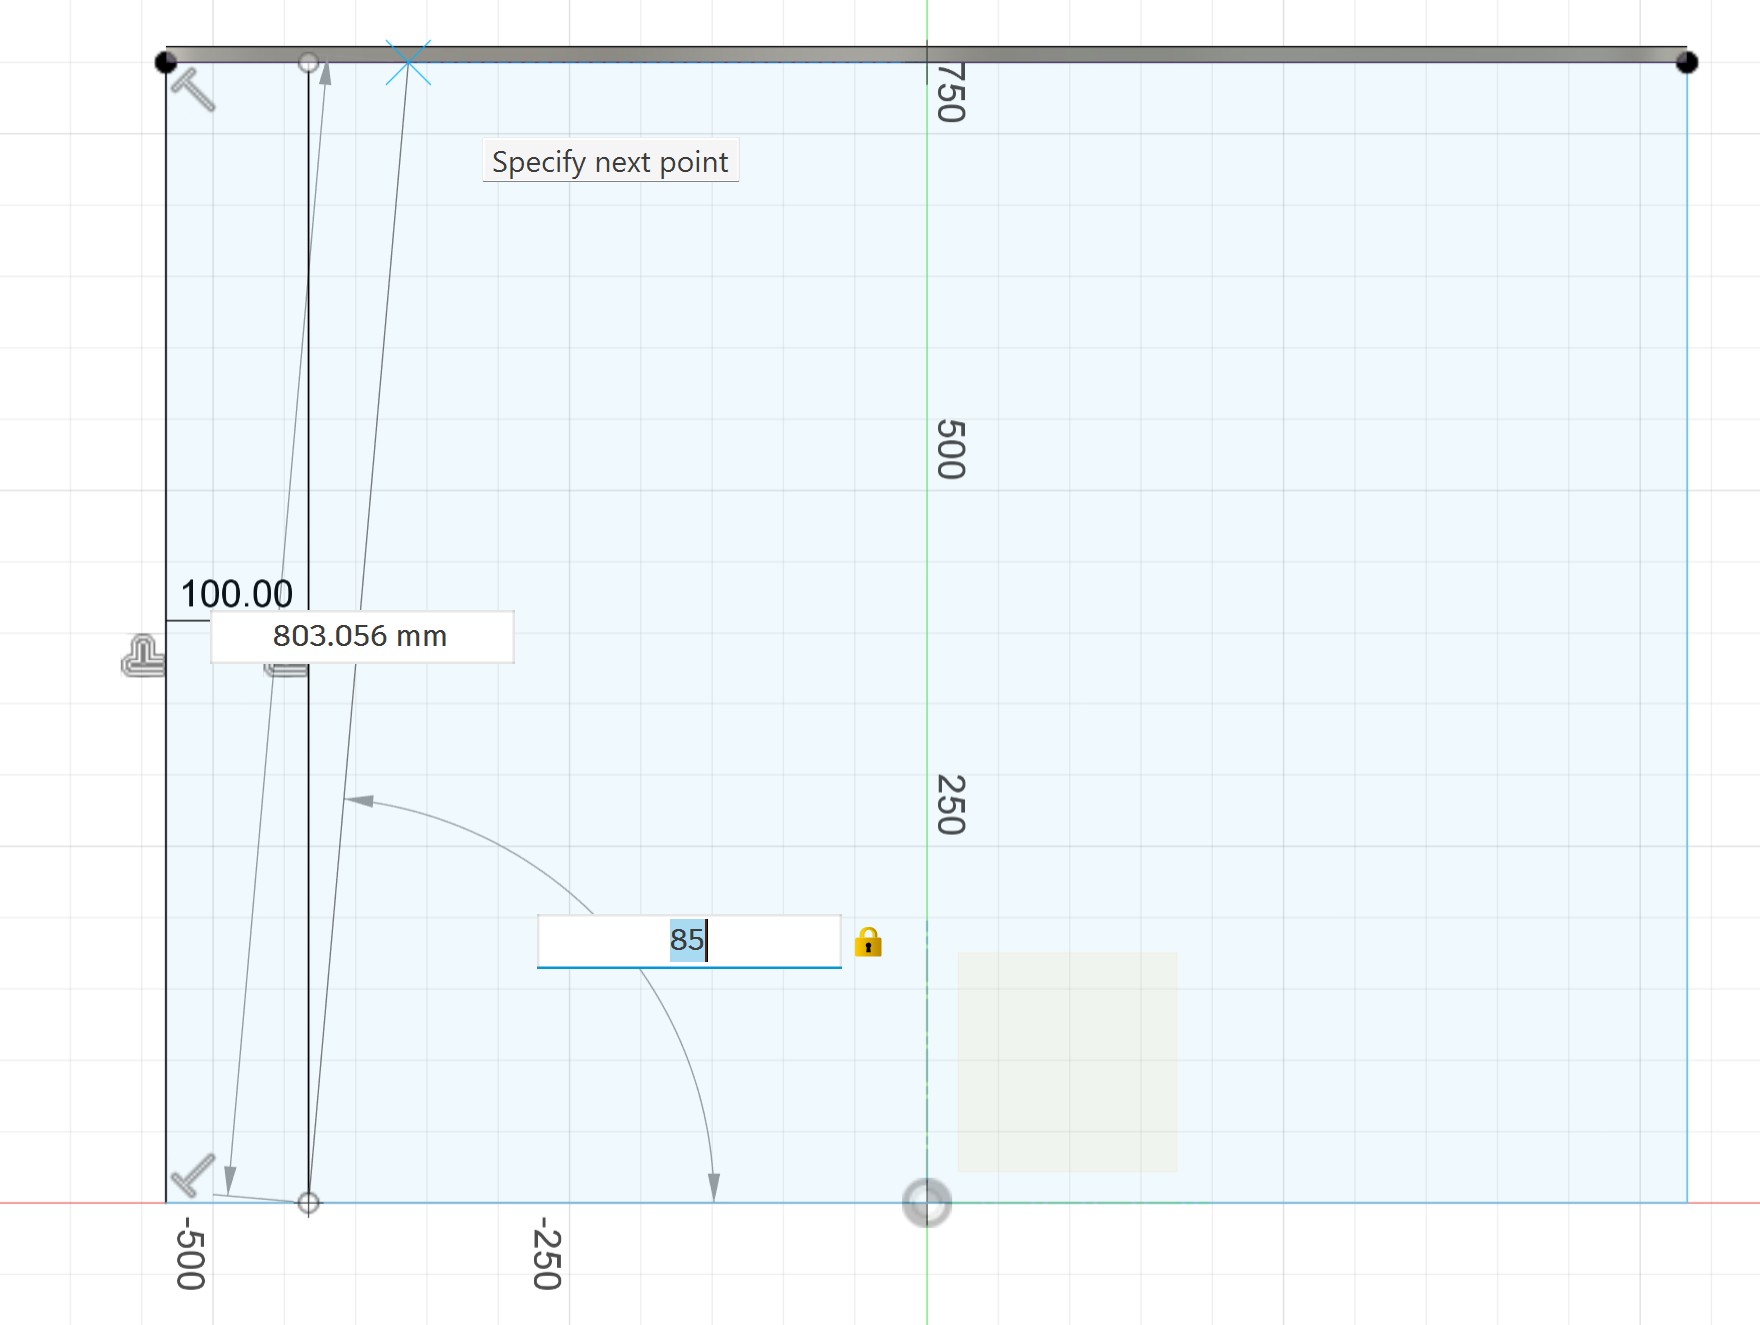
Task: Click the 250 vertical axis label
Action: (950, 805)
